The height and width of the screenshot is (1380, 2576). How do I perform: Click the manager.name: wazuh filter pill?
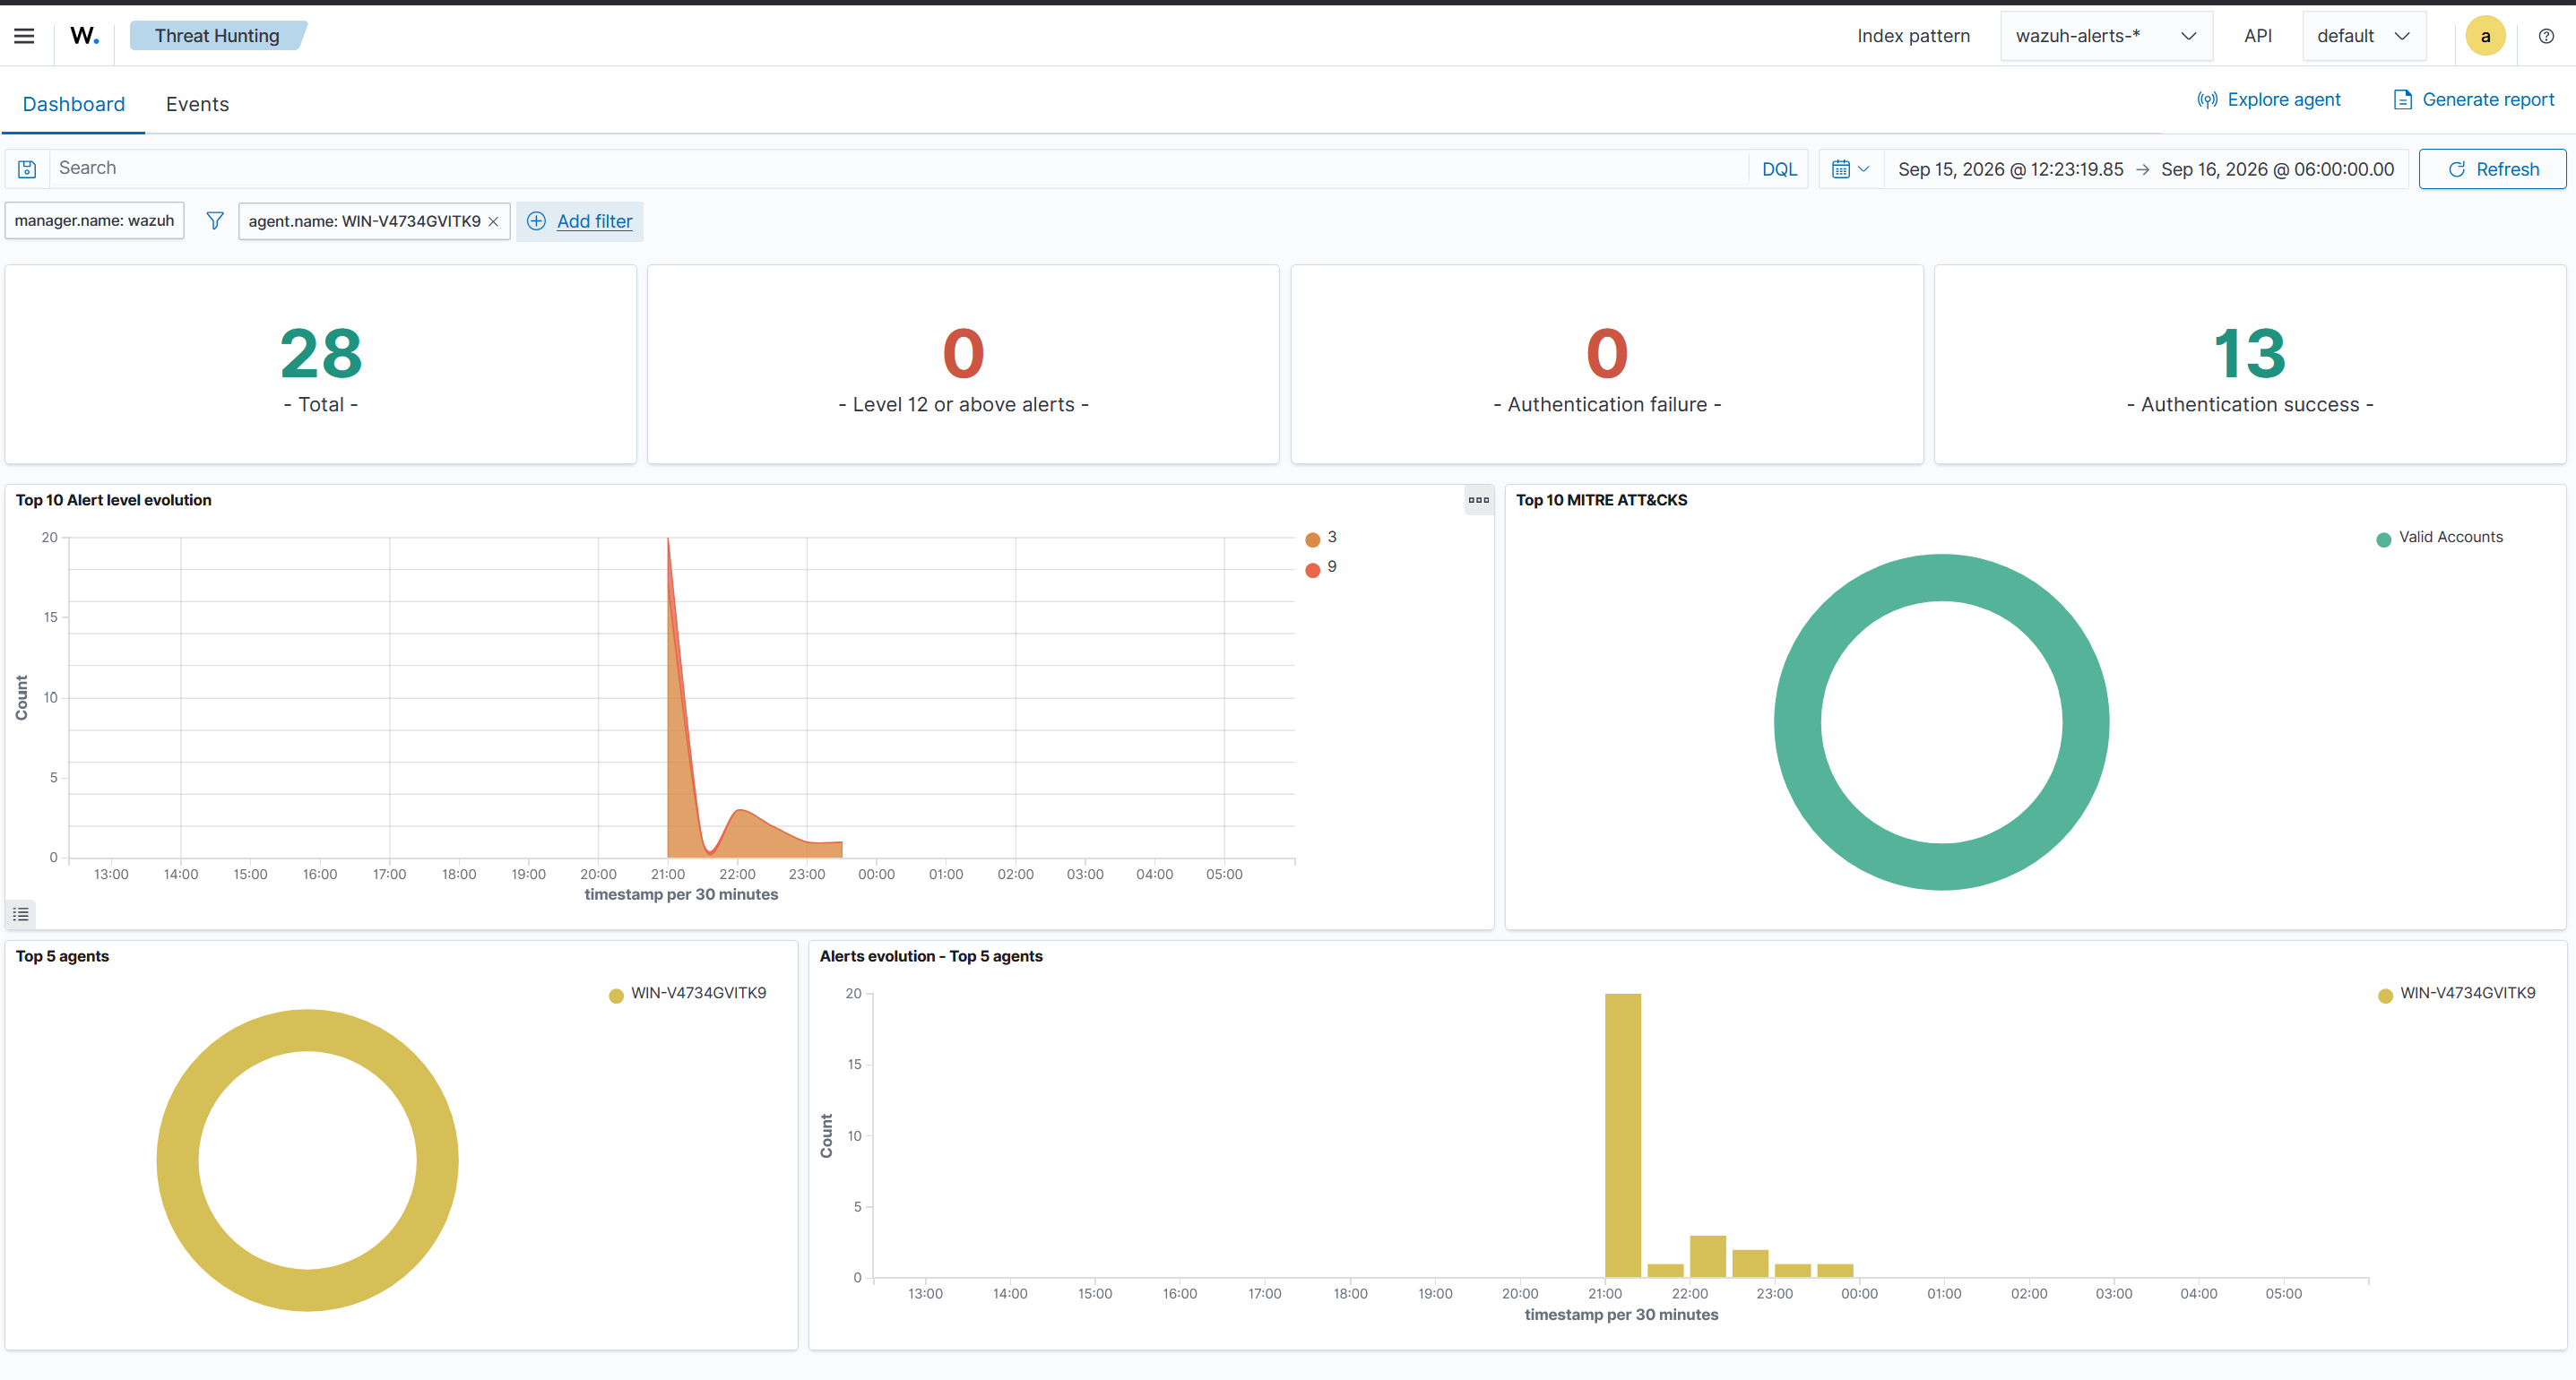click(94, 221)
